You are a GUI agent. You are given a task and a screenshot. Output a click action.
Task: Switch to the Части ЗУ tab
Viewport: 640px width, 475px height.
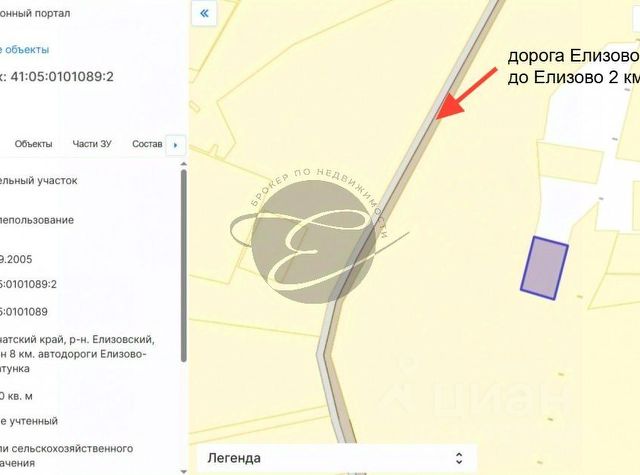click(92, 144)
